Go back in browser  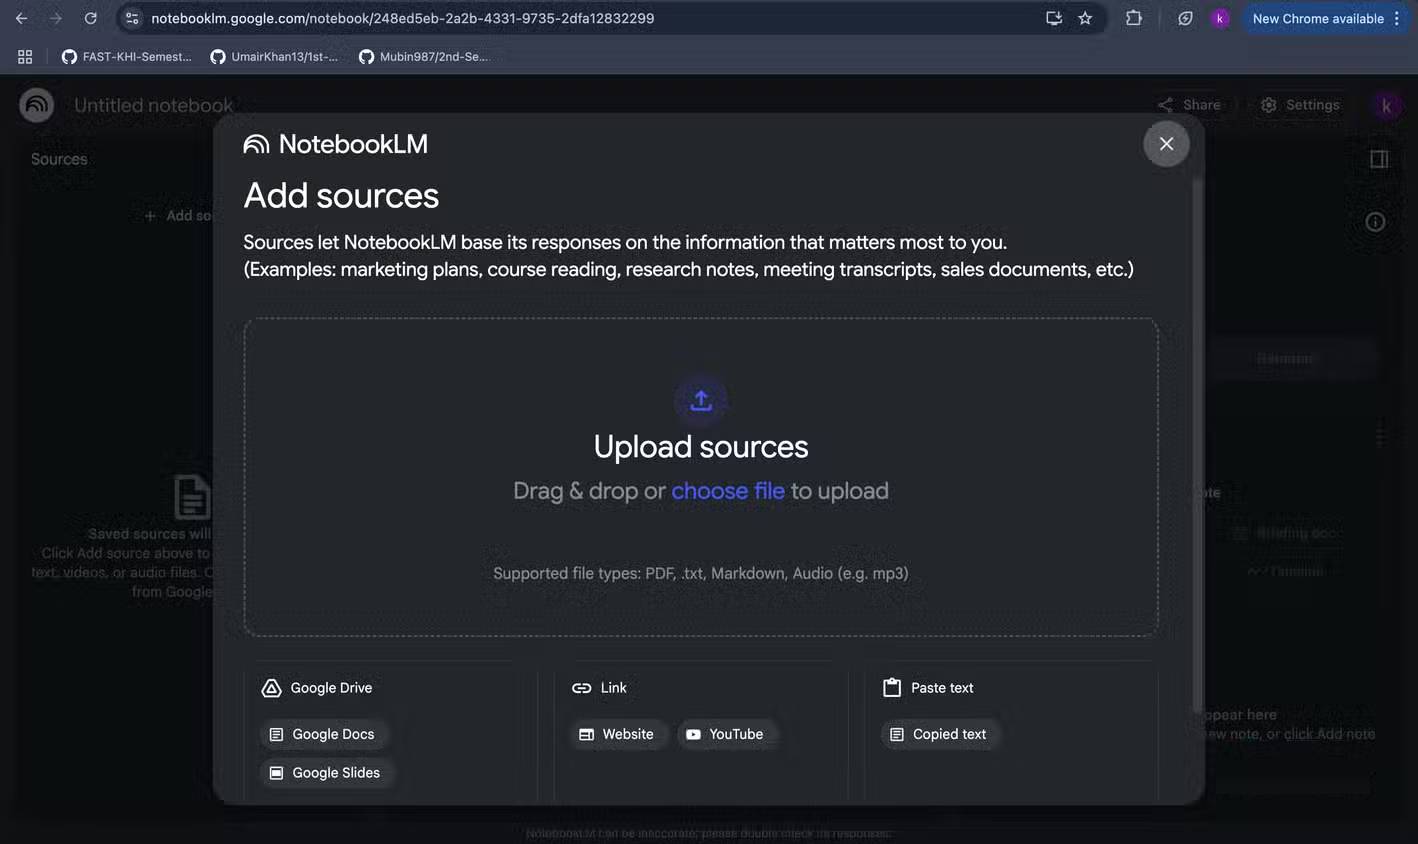point(22,18)
